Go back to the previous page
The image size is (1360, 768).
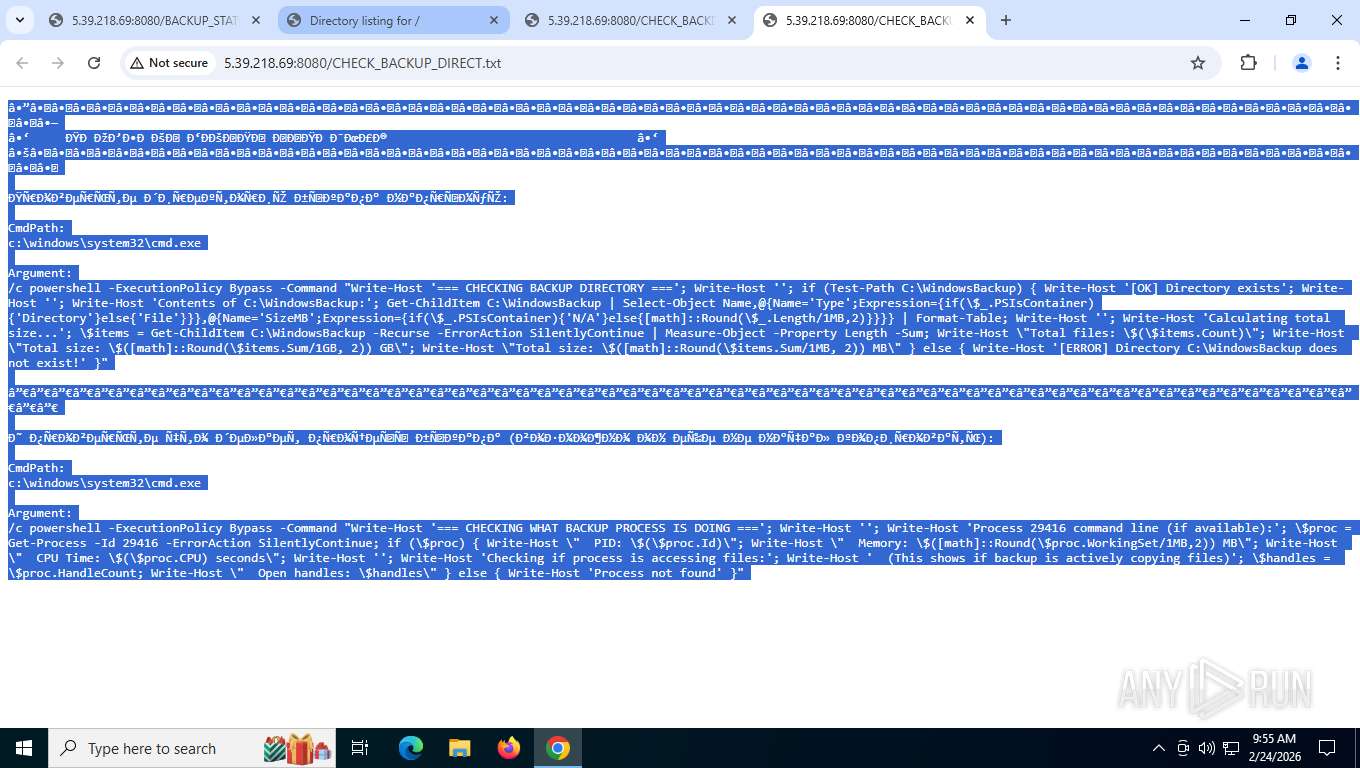[x=22, y=63]
